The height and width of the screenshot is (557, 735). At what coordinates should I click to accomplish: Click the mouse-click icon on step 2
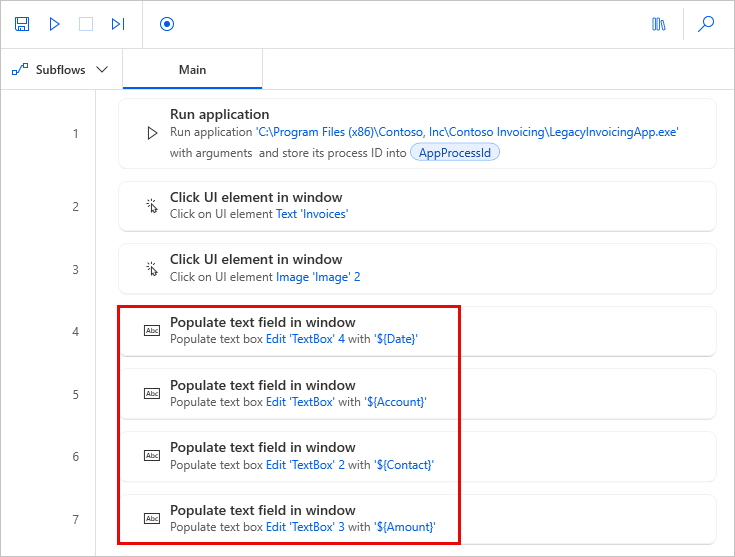coord(152,206)
